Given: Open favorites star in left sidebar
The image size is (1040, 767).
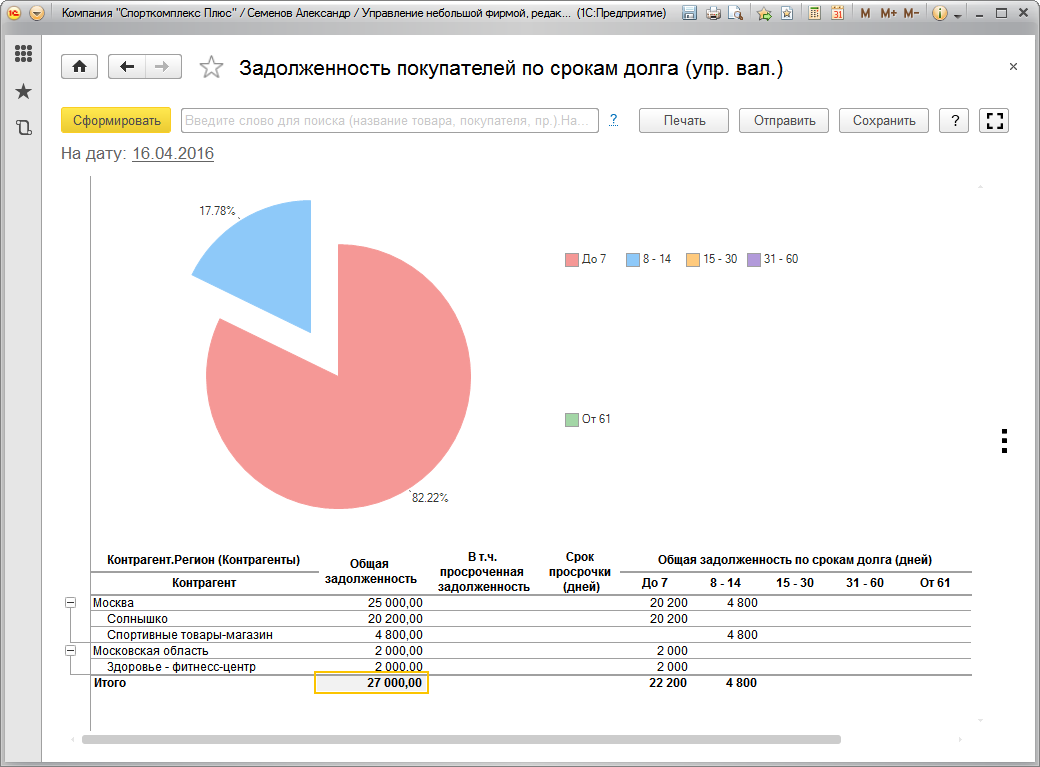Looking at the screenshot, I should pyautogui.click(x=23, y=92).
